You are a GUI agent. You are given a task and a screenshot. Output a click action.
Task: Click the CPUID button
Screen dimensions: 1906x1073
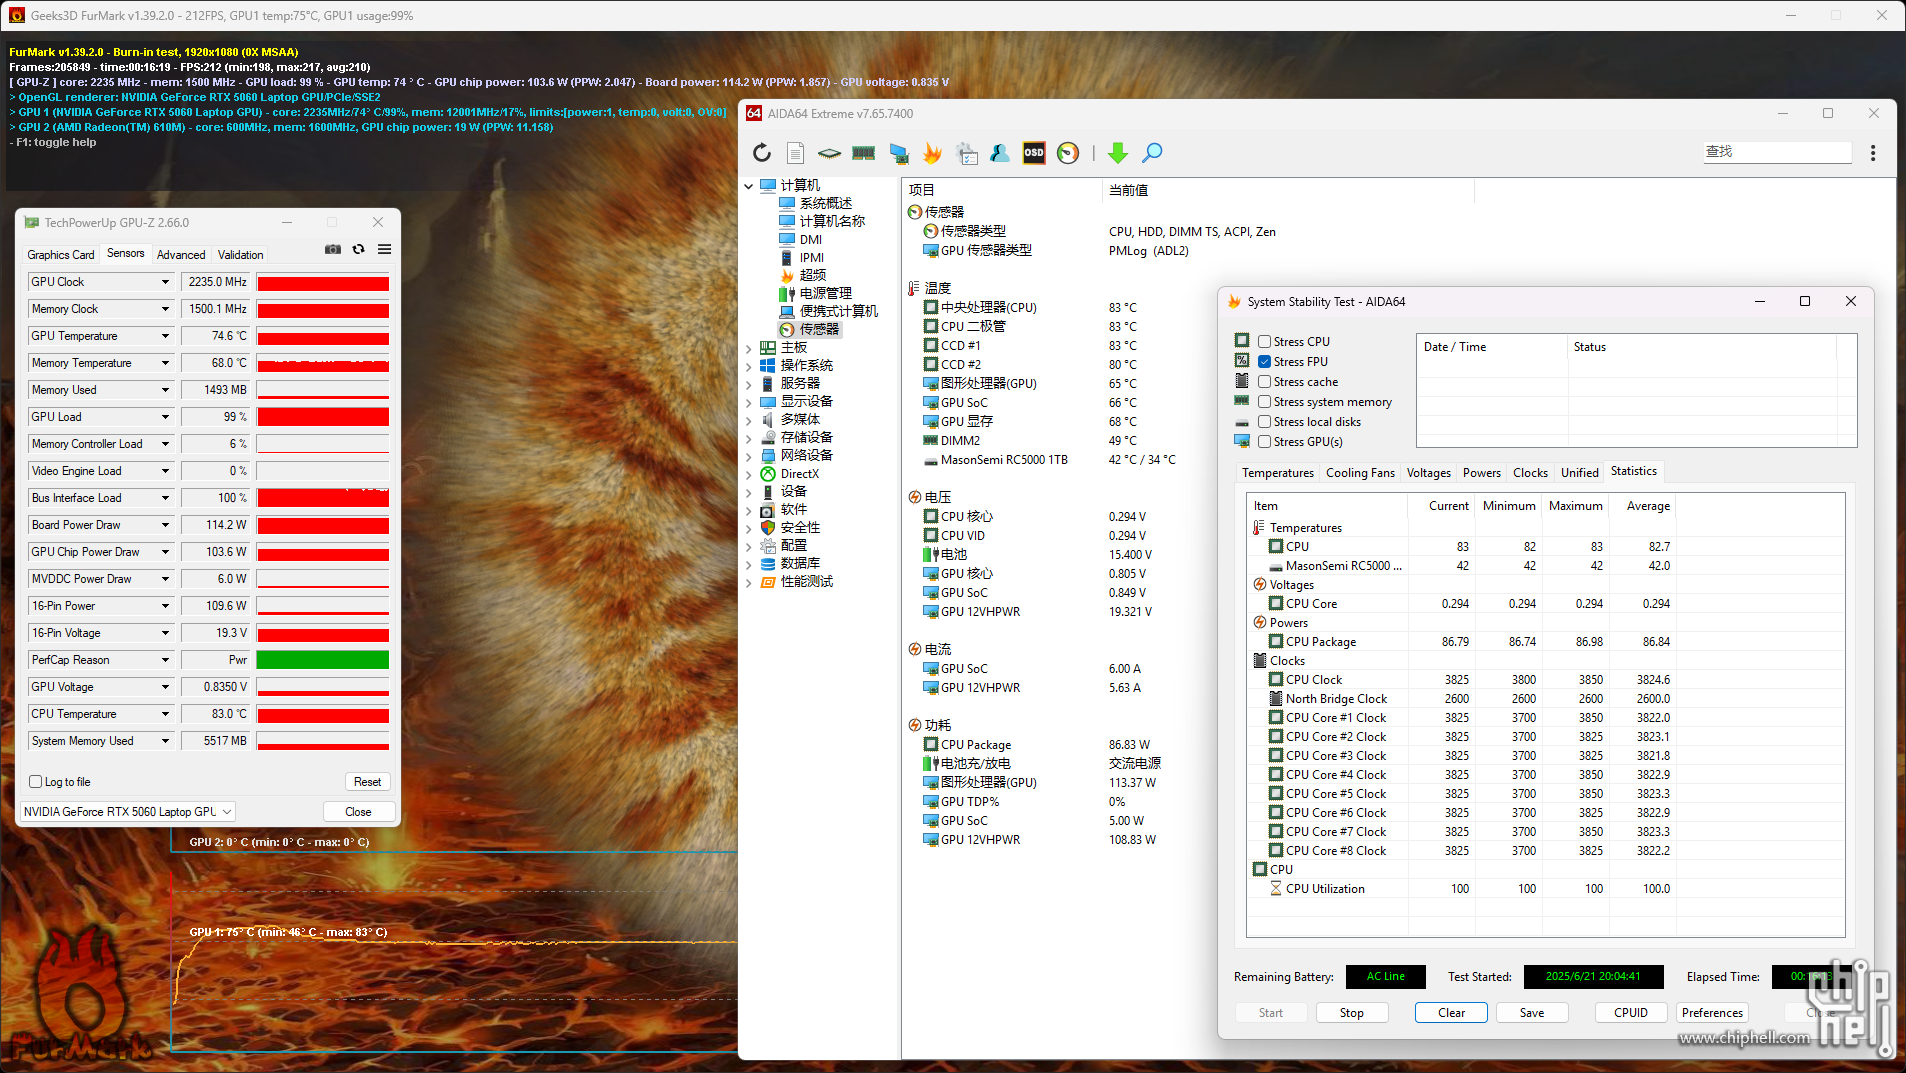1631,1013
